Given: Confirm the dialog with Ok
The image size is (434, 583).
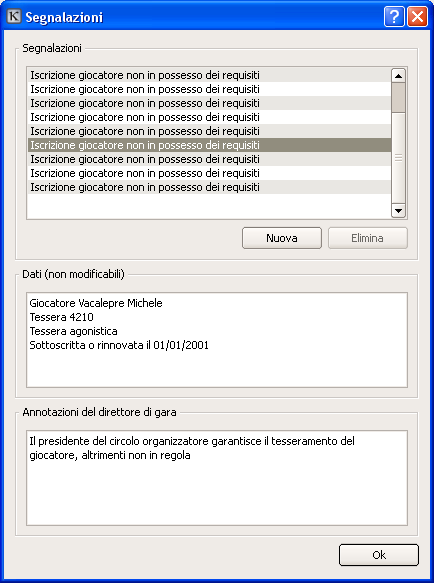Looking at the screenshot, I should [x=379, y=555].
